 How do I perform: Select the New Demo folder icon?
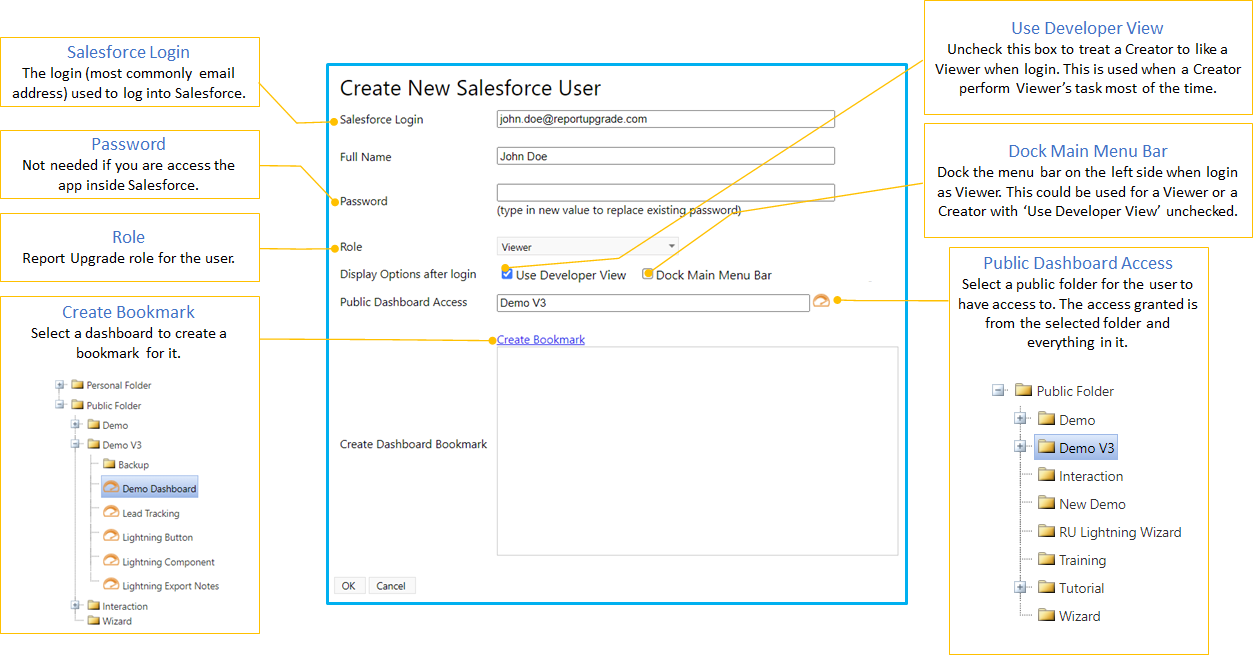[1047, 504]
